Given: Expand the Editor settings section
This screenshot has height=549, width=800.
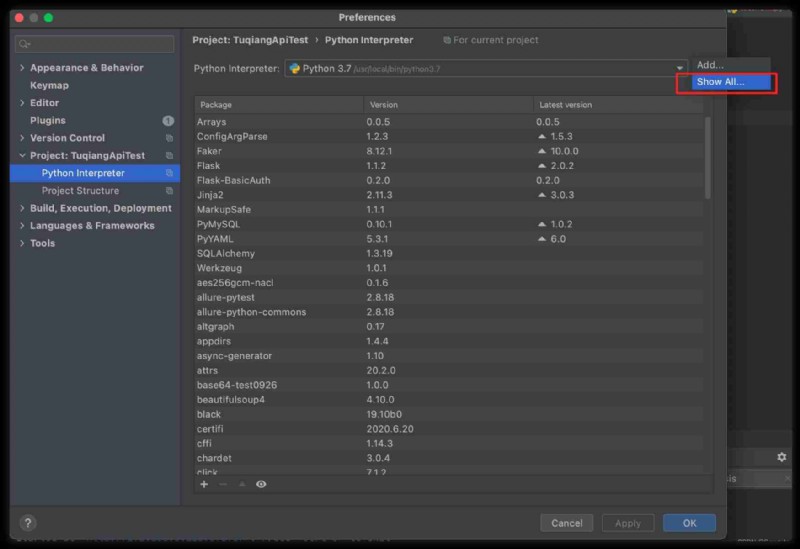Looking at the screenshot, I should [x=22, y=103].
